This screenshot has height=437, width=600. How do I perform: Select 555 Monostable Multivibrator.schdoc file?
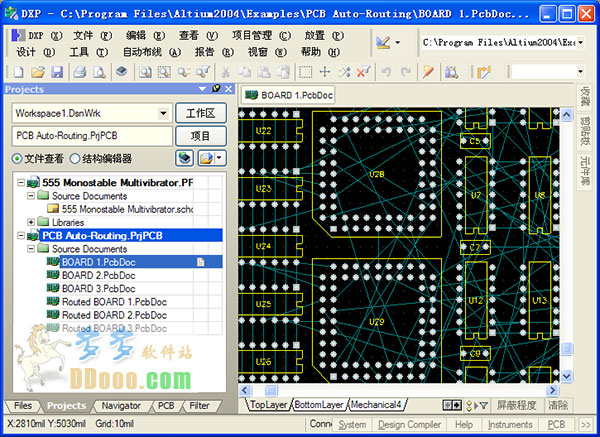pos(127,209)
